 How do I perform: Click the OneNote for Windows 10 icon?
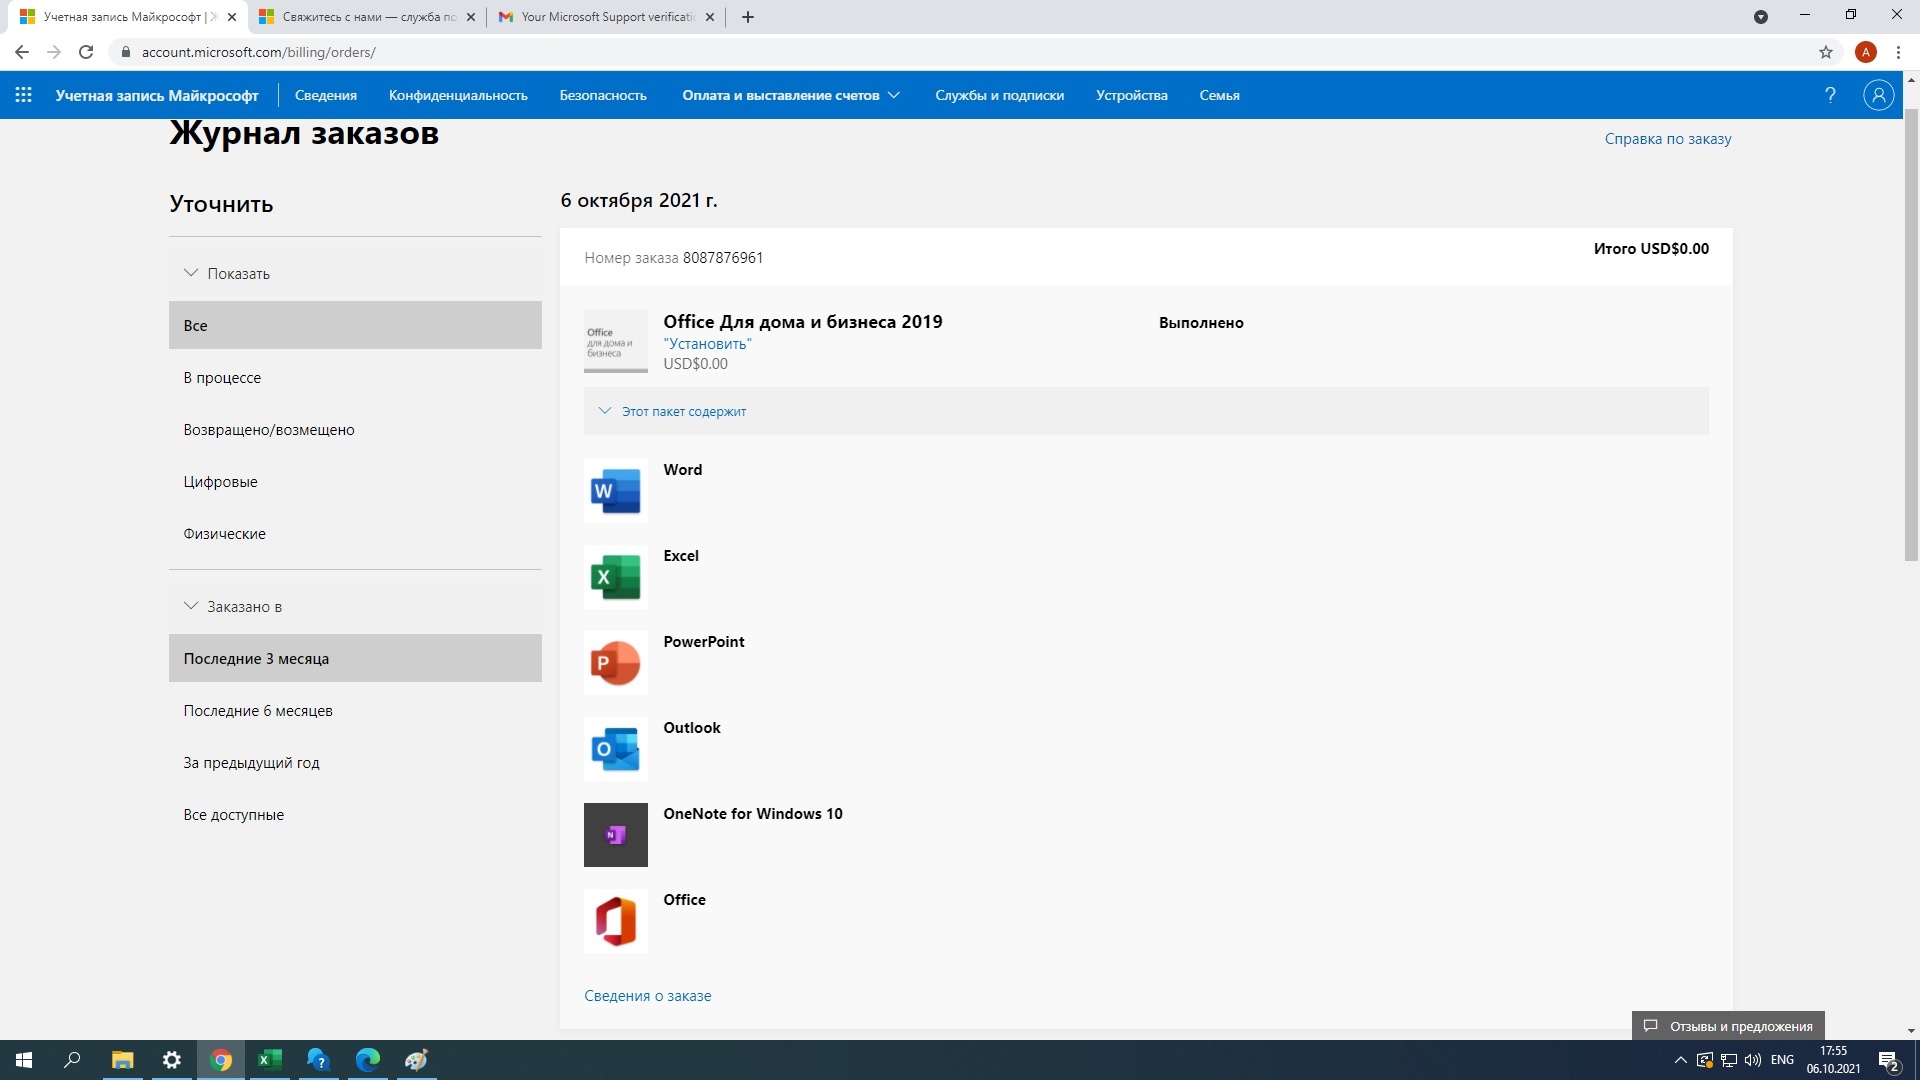pos(615,835)
